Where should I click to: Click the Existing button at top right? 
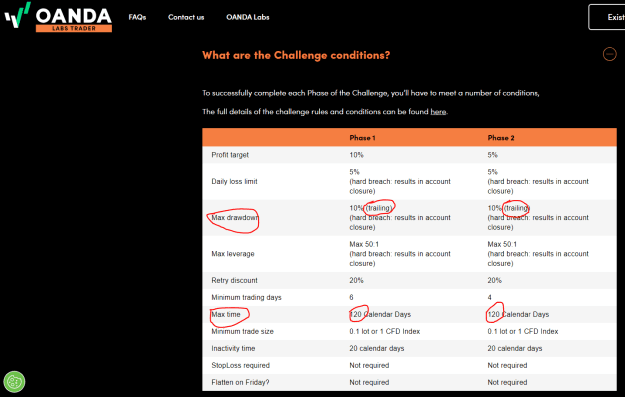click(607, 17)
